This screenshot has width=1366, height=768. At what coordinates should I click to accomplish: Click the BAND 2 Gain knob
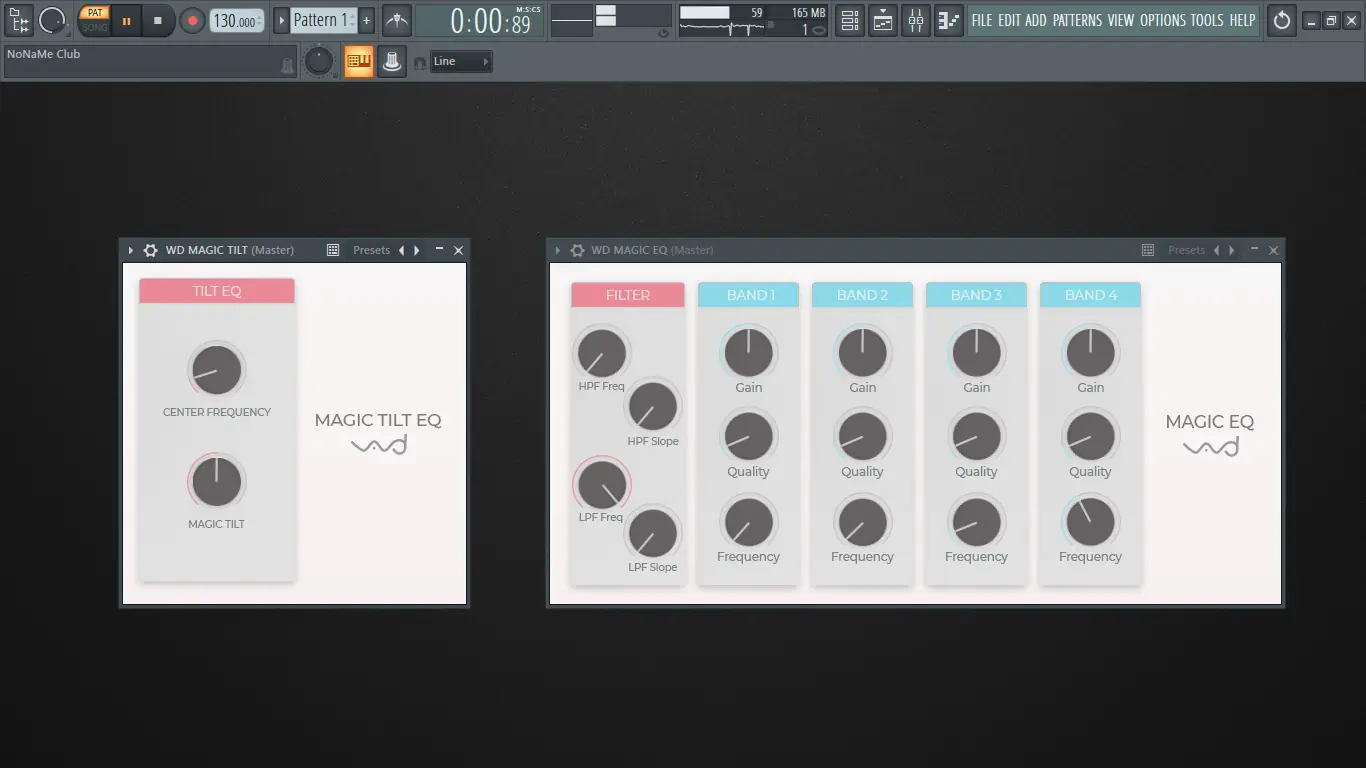863,353
